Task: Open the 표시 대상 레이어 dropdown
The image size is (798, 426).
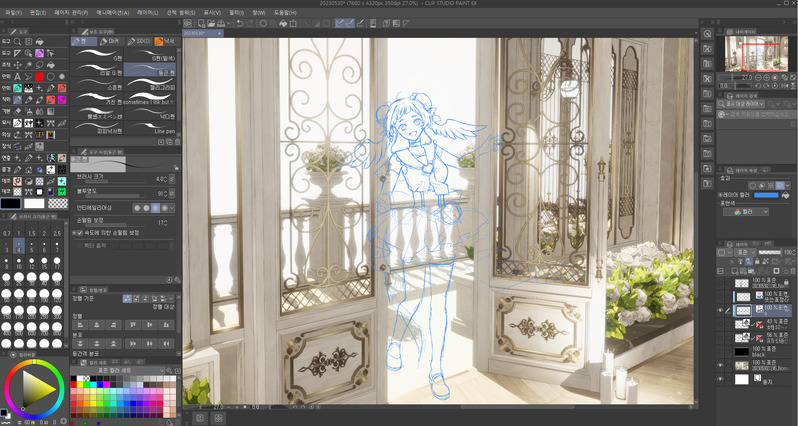Action: point(741,104)
